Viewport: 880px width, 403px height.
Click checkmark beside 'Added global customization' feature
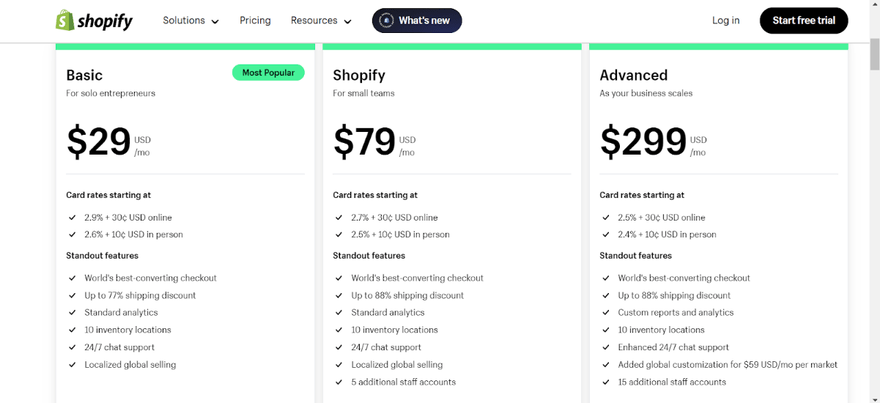coord(605,365)
